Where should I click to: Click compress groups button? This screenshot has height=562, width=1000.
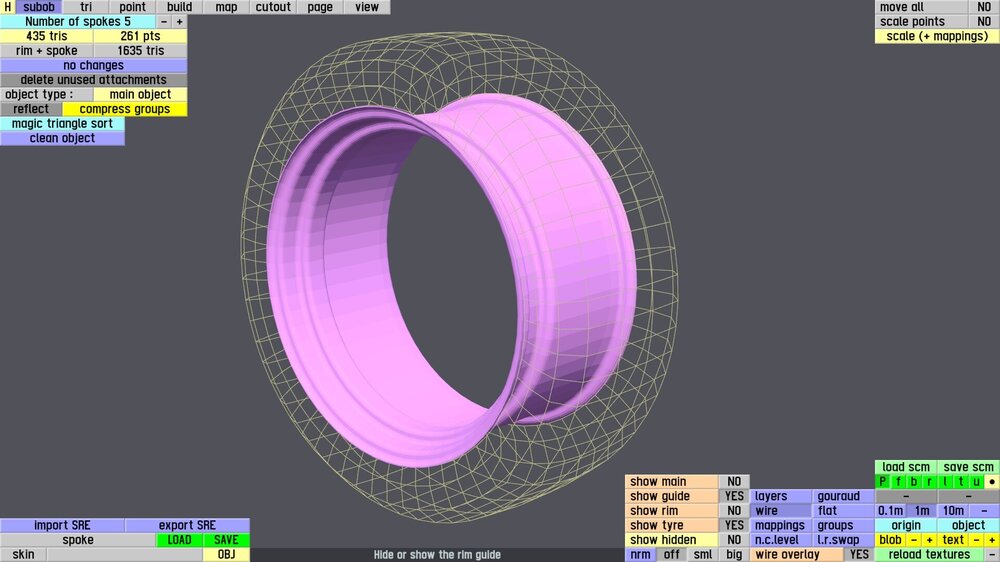(125, 109)
